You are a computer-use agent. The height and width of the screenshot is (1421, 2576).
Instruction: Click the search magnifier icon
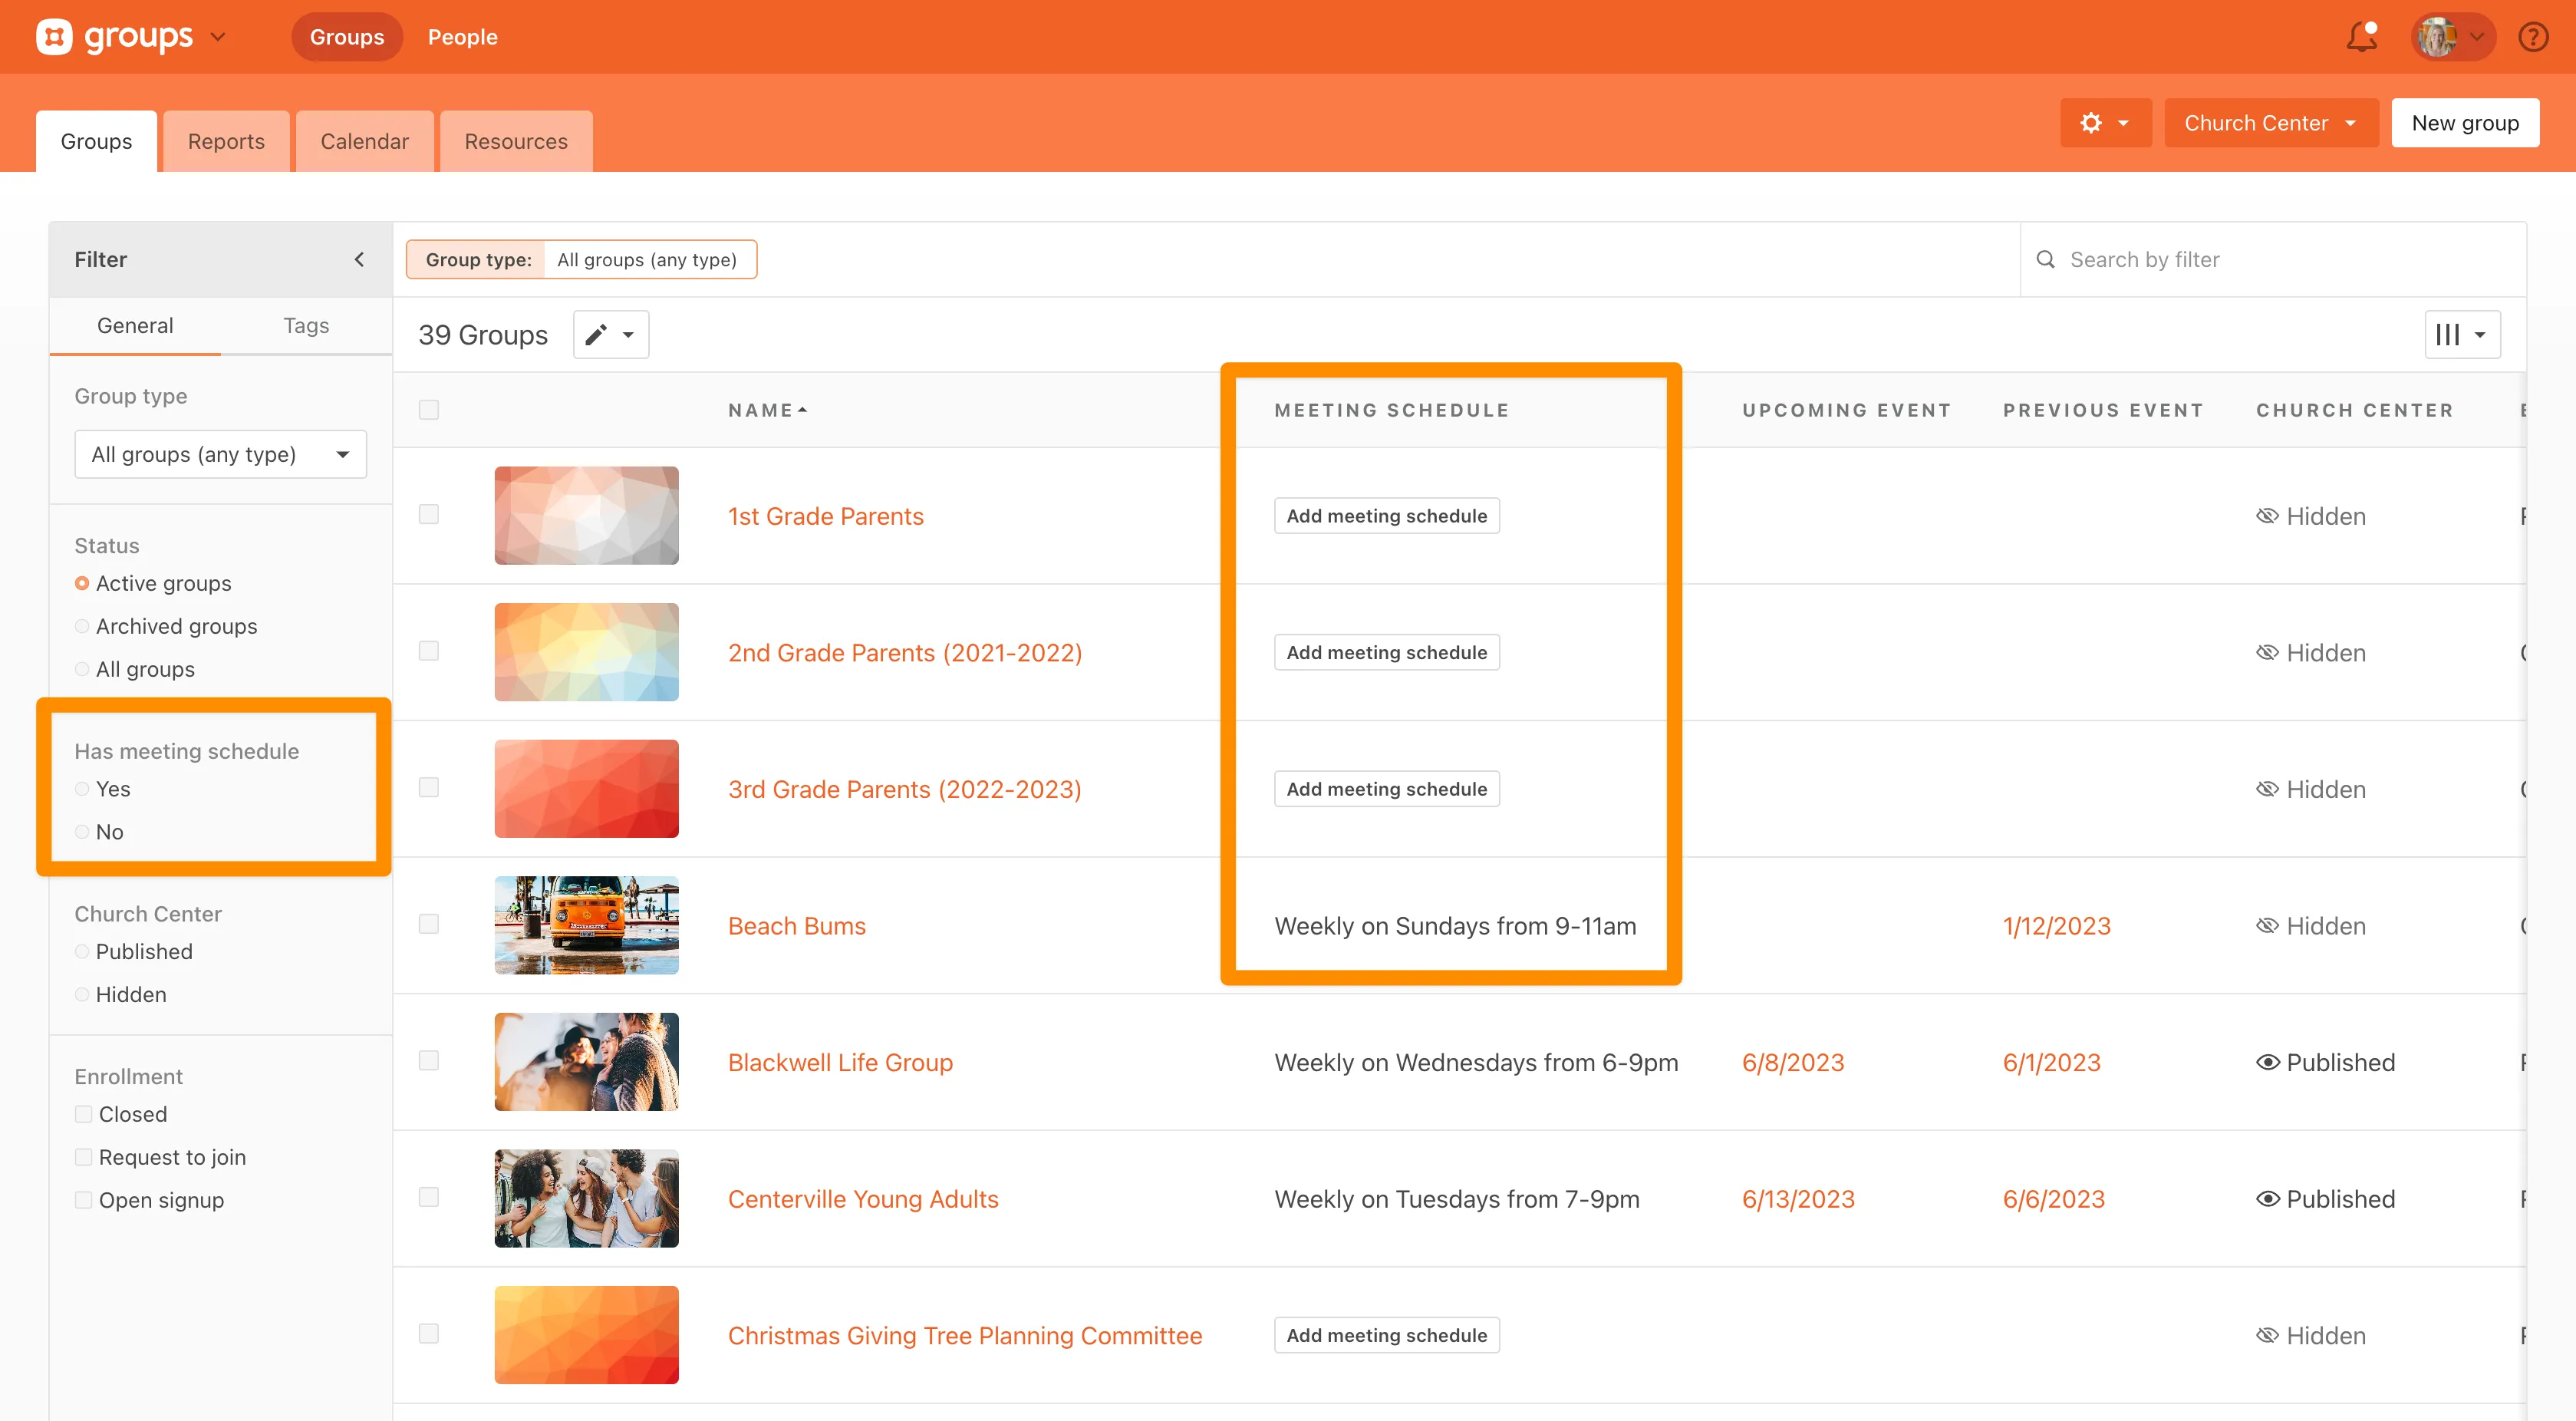(2046, 259)
